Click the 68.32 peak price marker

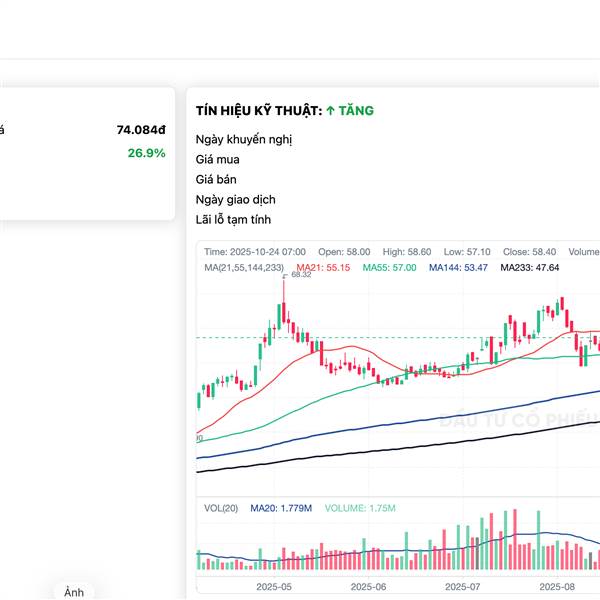click(301, 275)
